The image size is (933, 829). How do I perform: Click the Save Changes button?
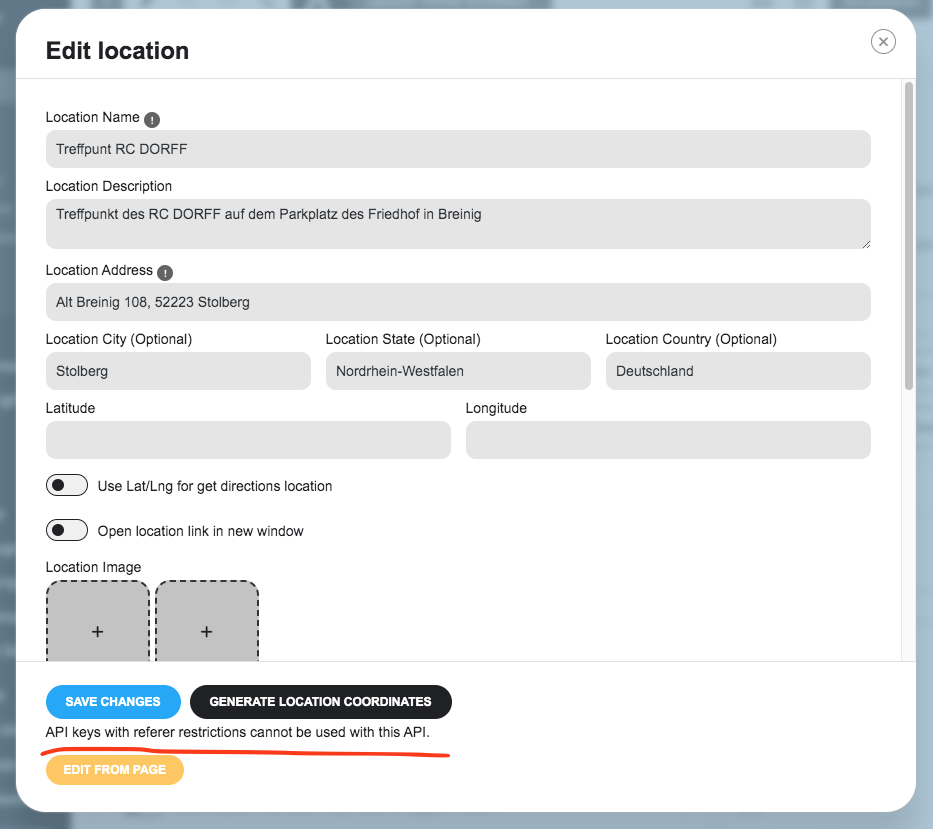pyautogui.click(x=113, y=702)
